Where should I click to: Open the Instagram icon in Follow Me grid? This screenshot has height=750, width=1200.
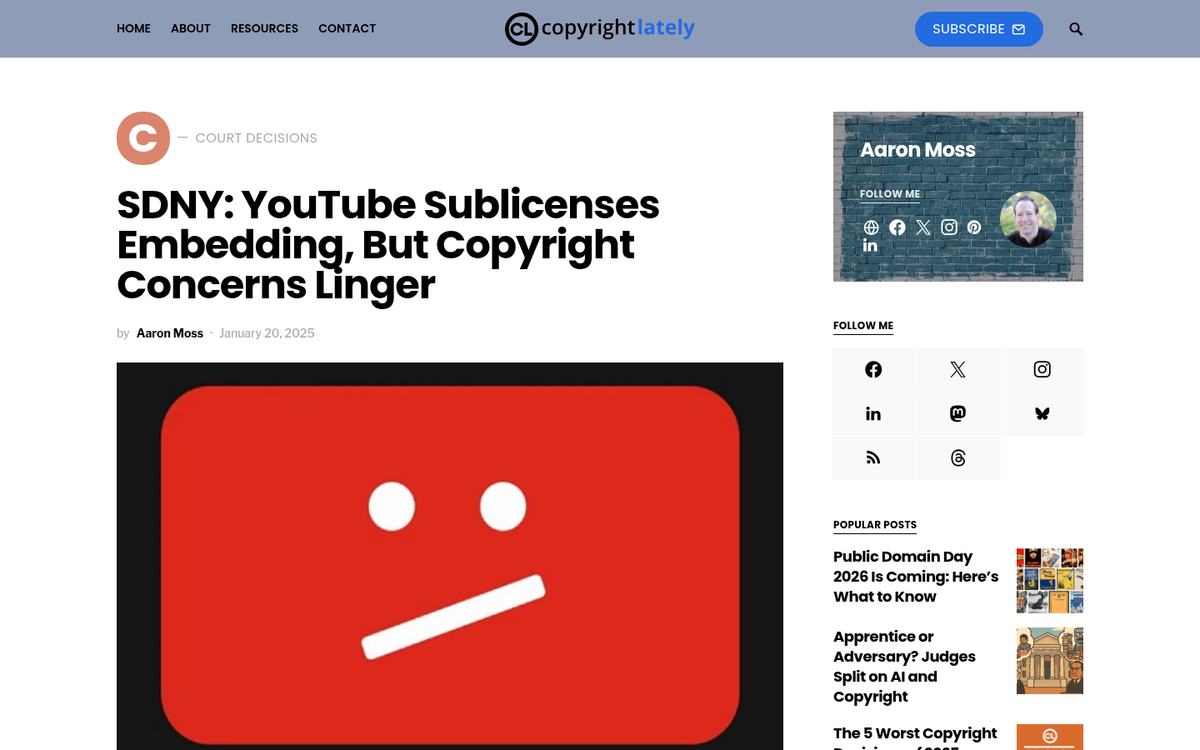pyautogui.click(x=1042, y=369)
